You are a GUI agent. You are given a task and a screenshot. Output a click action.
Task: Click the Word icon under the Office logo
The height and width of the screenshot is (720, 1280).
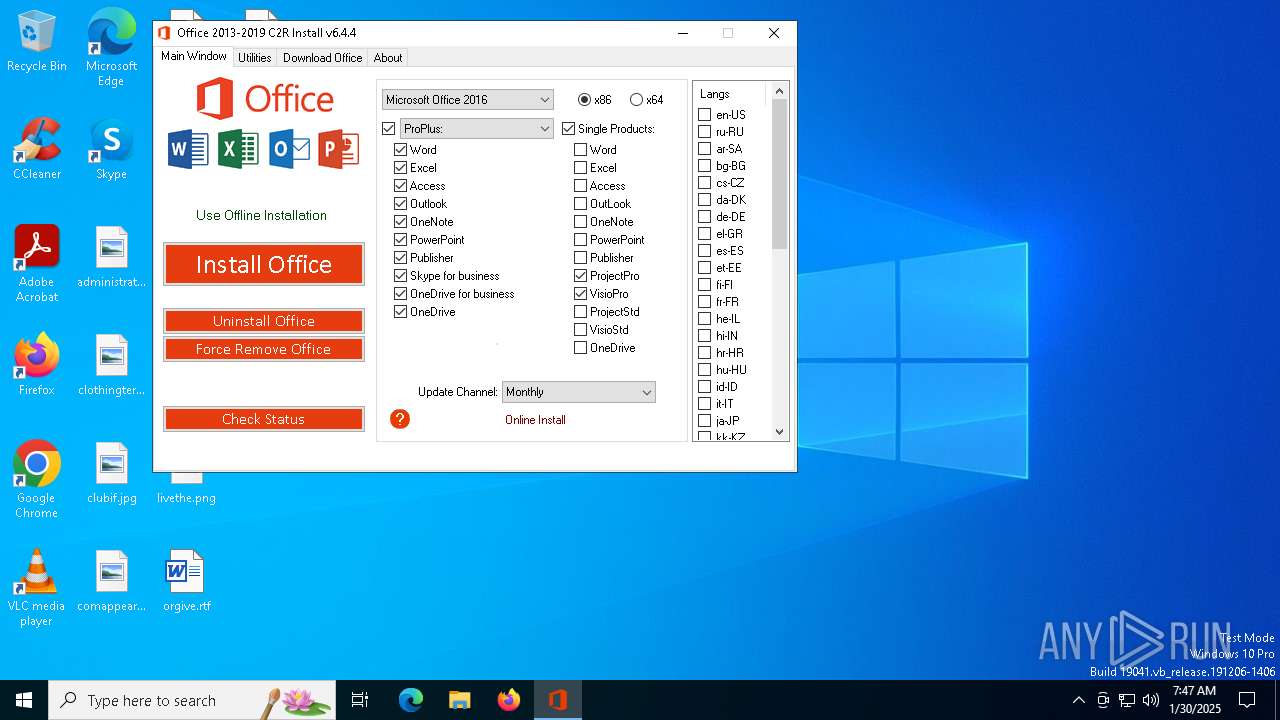pyautogui.click(x=188, y=150)
